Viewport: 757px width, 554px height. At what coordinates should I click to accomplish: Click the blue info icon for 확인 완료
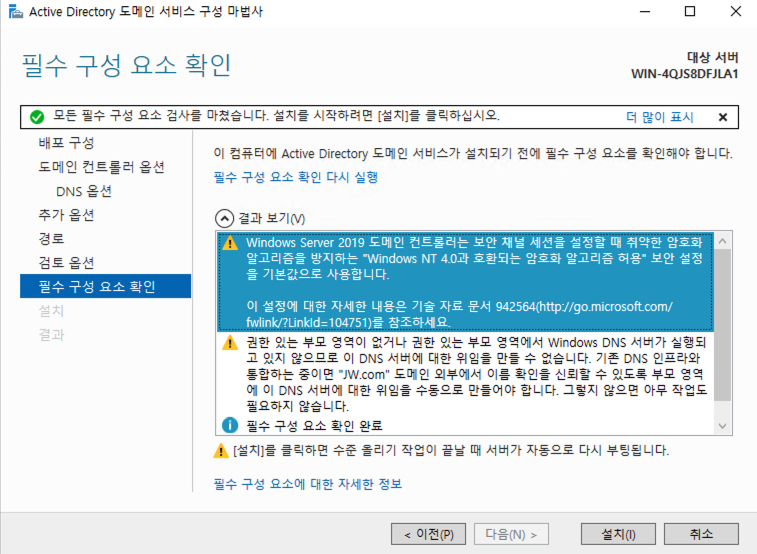[230, 425]
